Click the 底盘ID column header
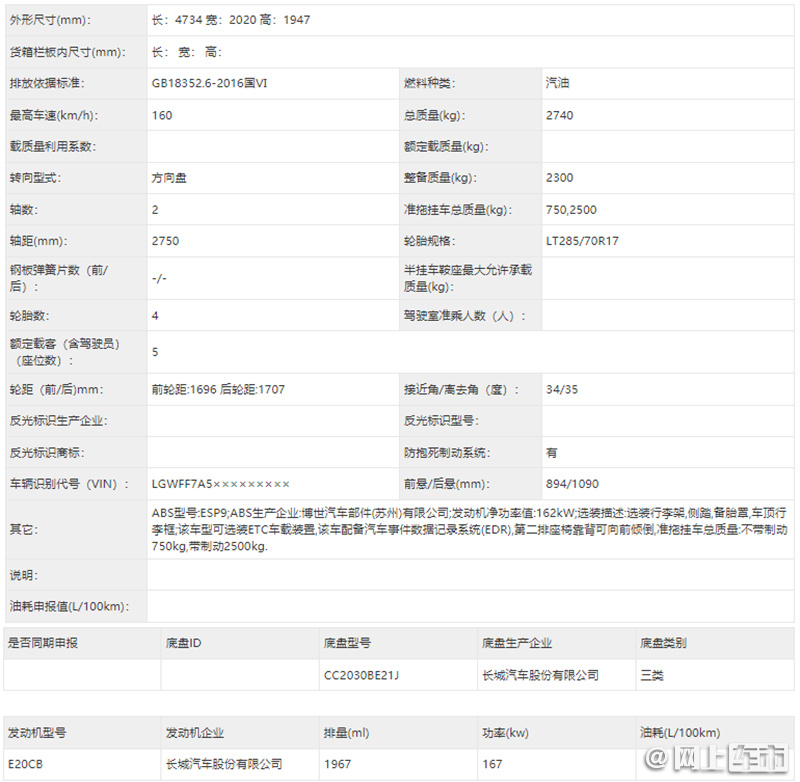Viewport: 800px width, 782px height. 183,643
